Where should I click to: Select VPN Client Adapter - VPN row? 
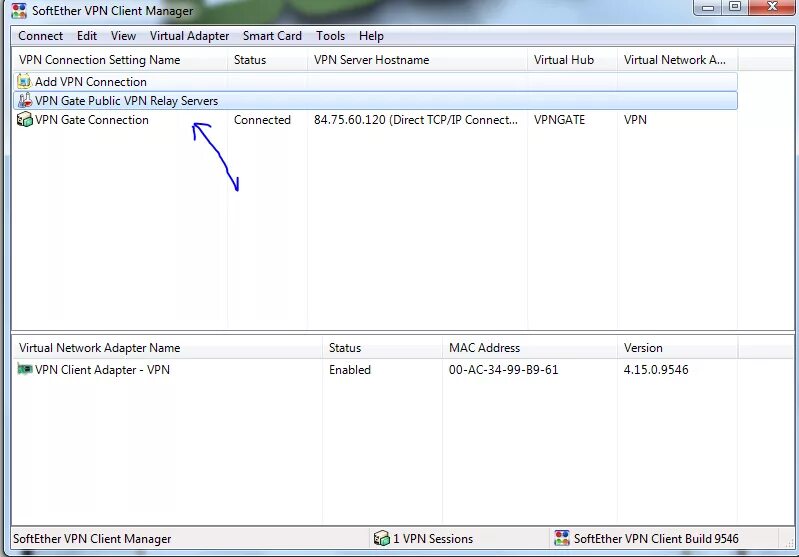tap(376, 369)
